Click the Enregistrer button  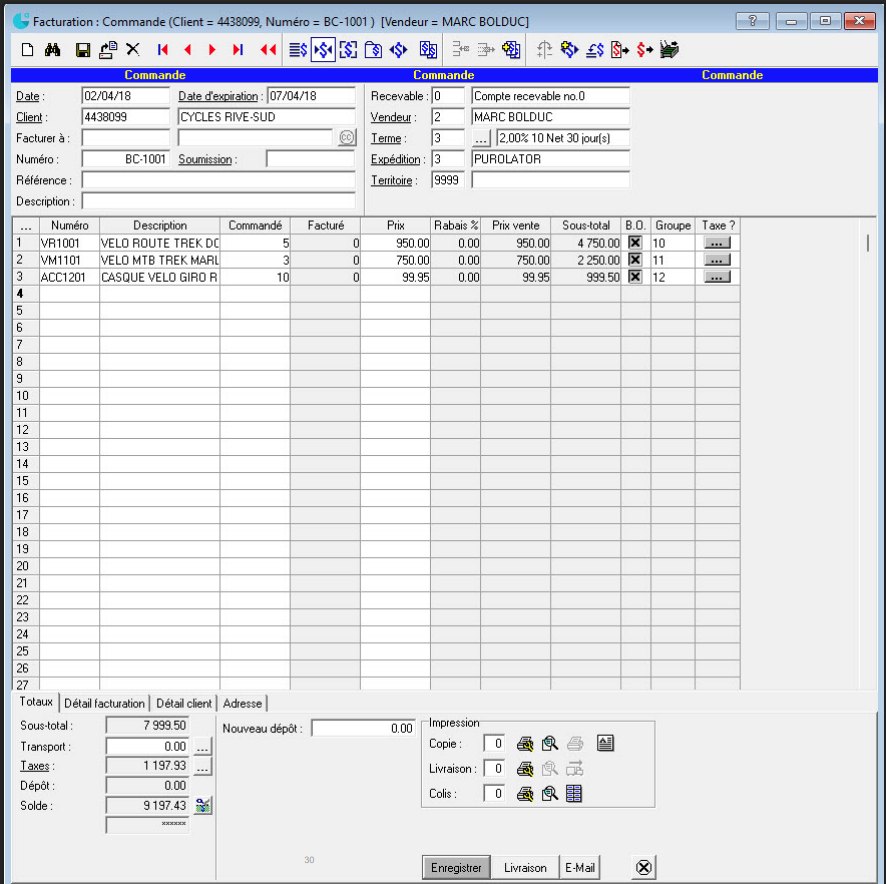[456, 868]
